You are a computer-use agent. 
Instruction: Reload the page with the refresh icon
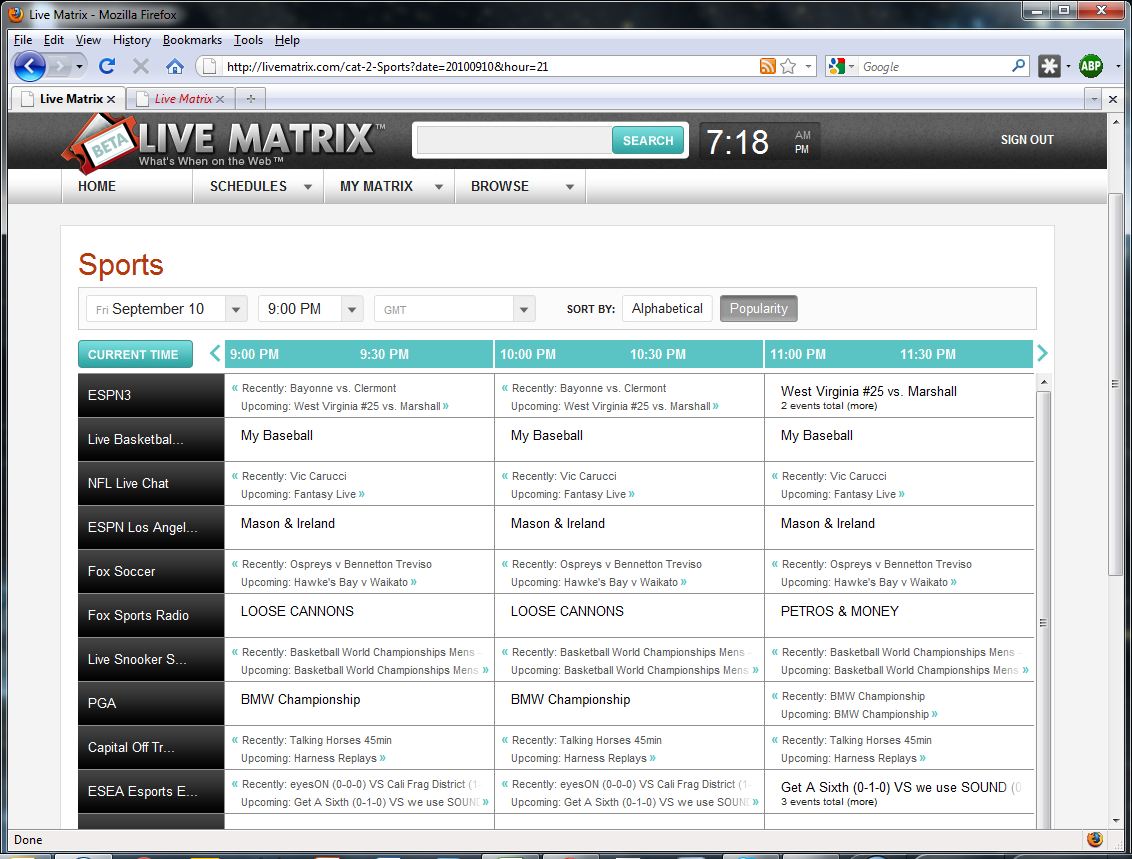click(x=107, y=66)
